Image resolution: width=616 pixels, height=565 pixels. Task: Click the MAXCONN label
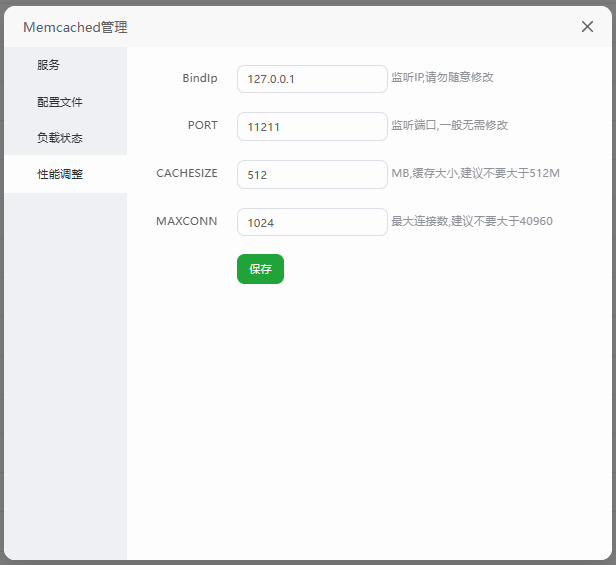pyautogui.click(x=187, y=221)
